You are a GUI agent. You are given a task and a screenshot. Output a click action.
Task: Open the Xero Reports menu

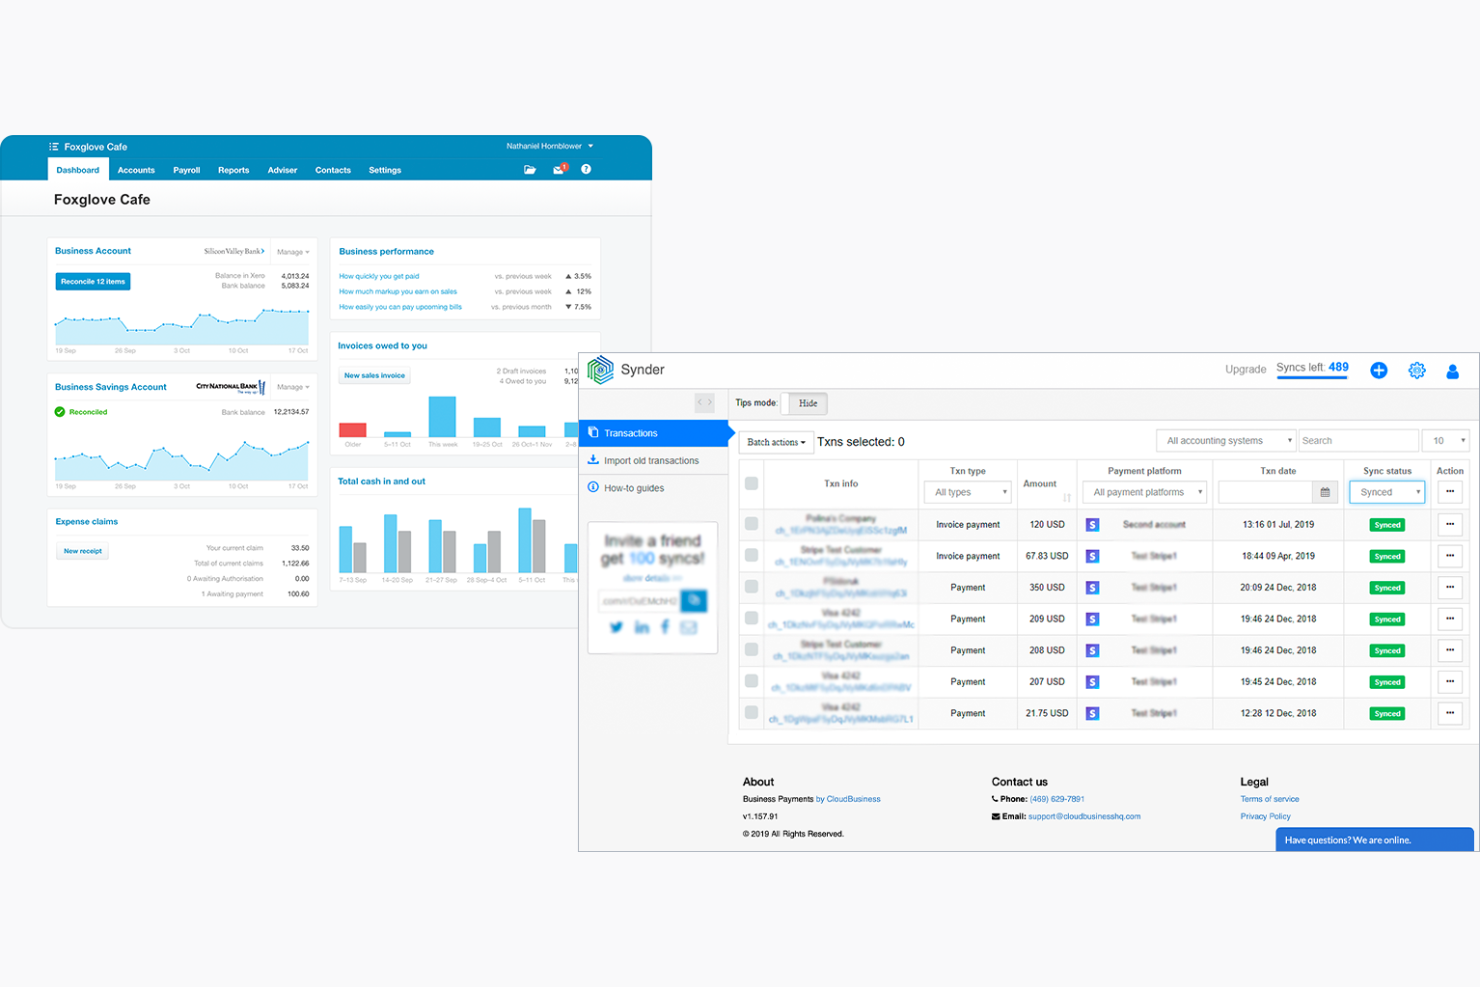pos(234,170)
